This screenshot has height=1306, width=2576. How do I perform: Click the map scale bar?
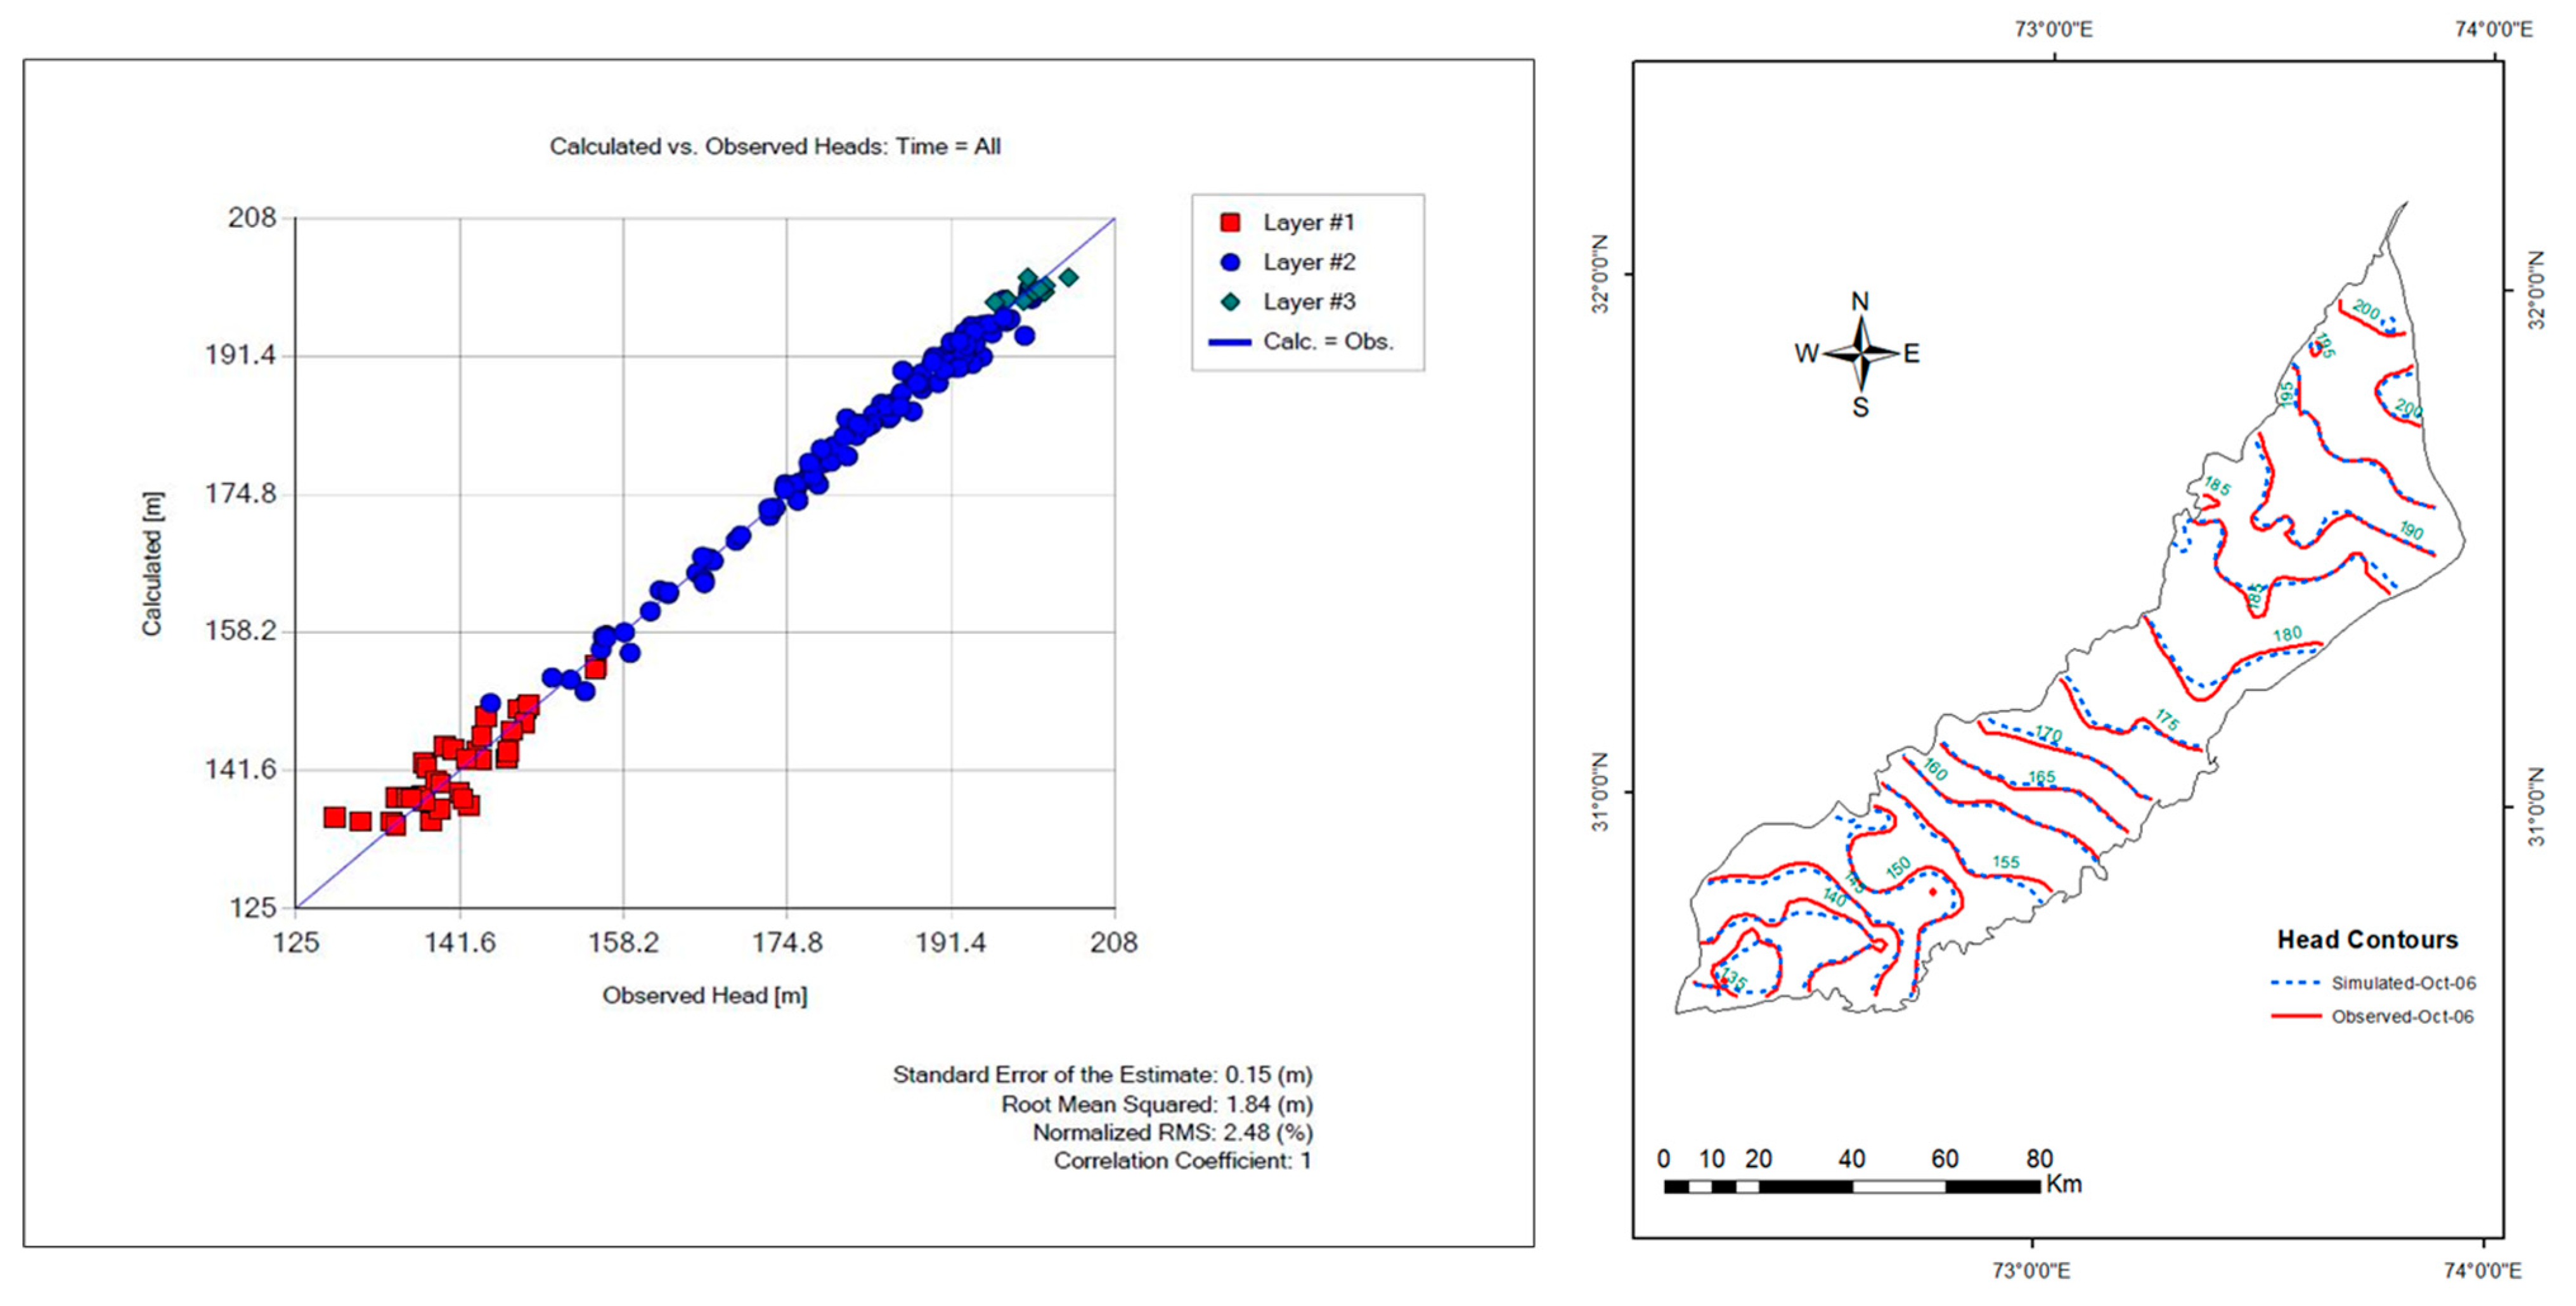(1852, 1186)
